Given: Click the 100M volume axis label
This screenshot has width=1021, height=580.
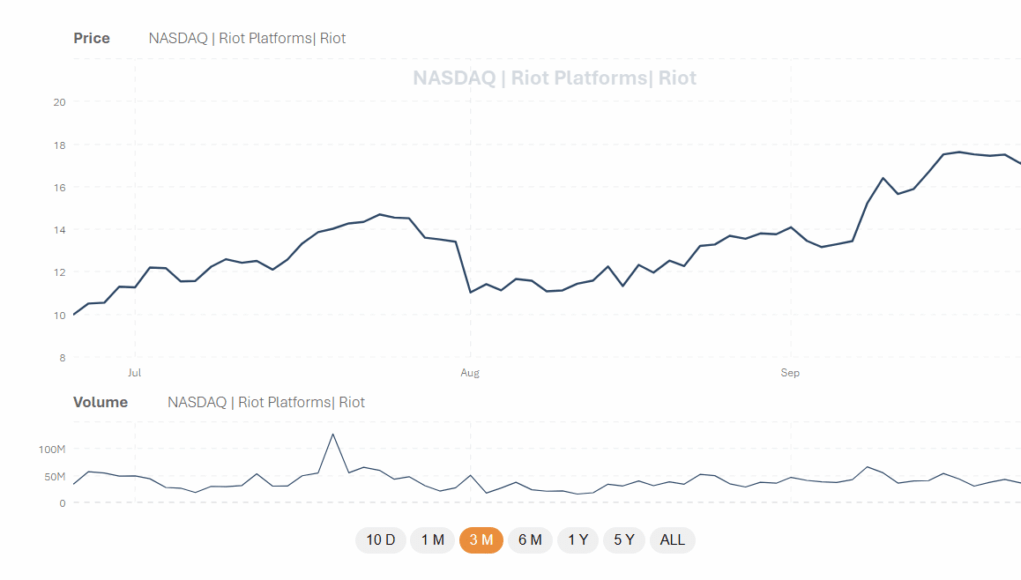Looking at the screenshot, I should pyautogui.click(x=50, y=449).
